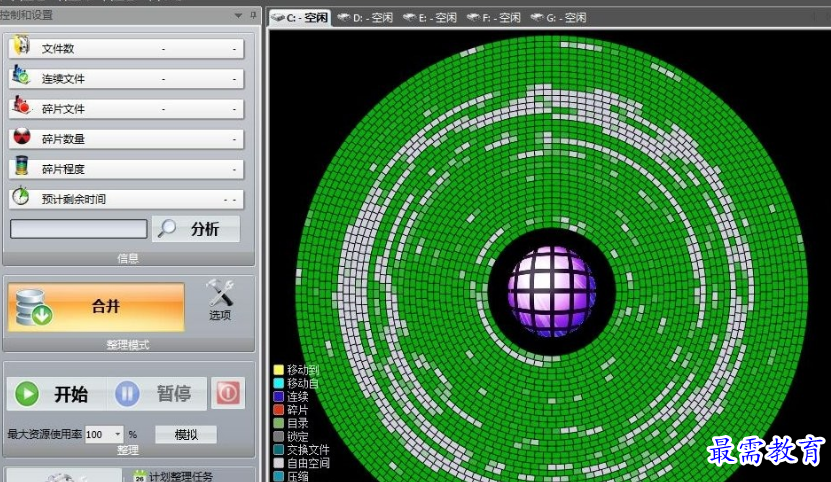
Task: Switch to the C: - 空闲 tab
Action: coord(299,17)
